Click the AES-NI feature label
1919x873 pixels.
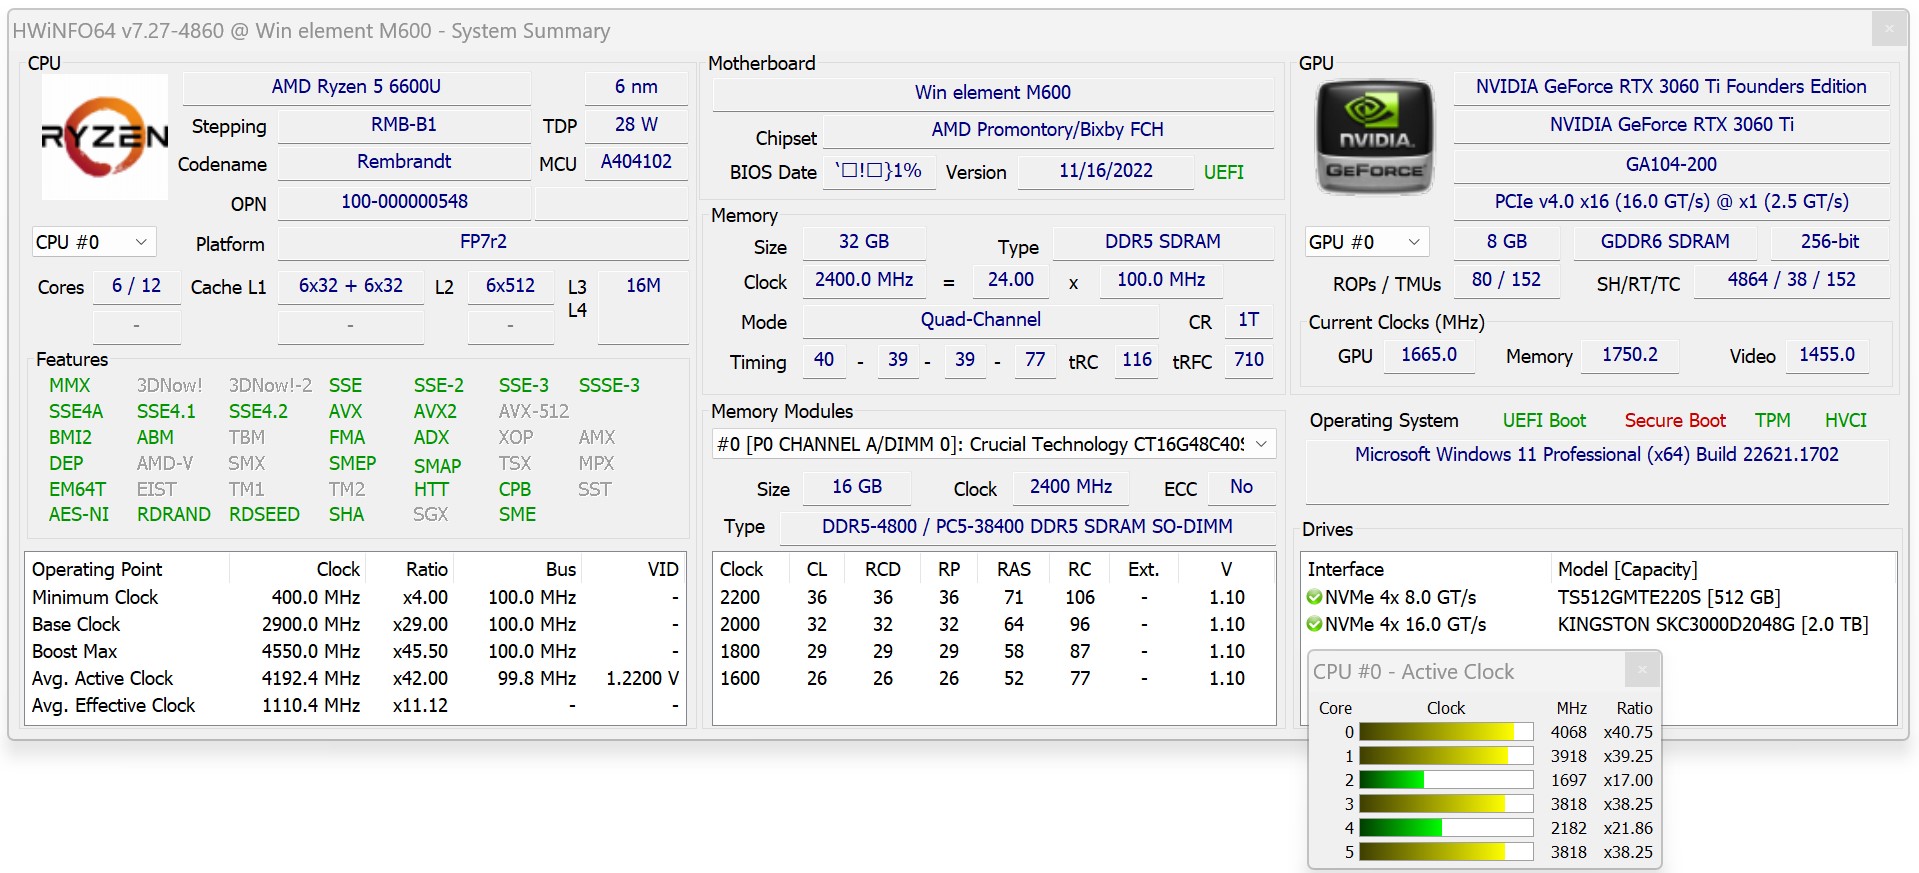pyautogui.click(x=79, y=514)
